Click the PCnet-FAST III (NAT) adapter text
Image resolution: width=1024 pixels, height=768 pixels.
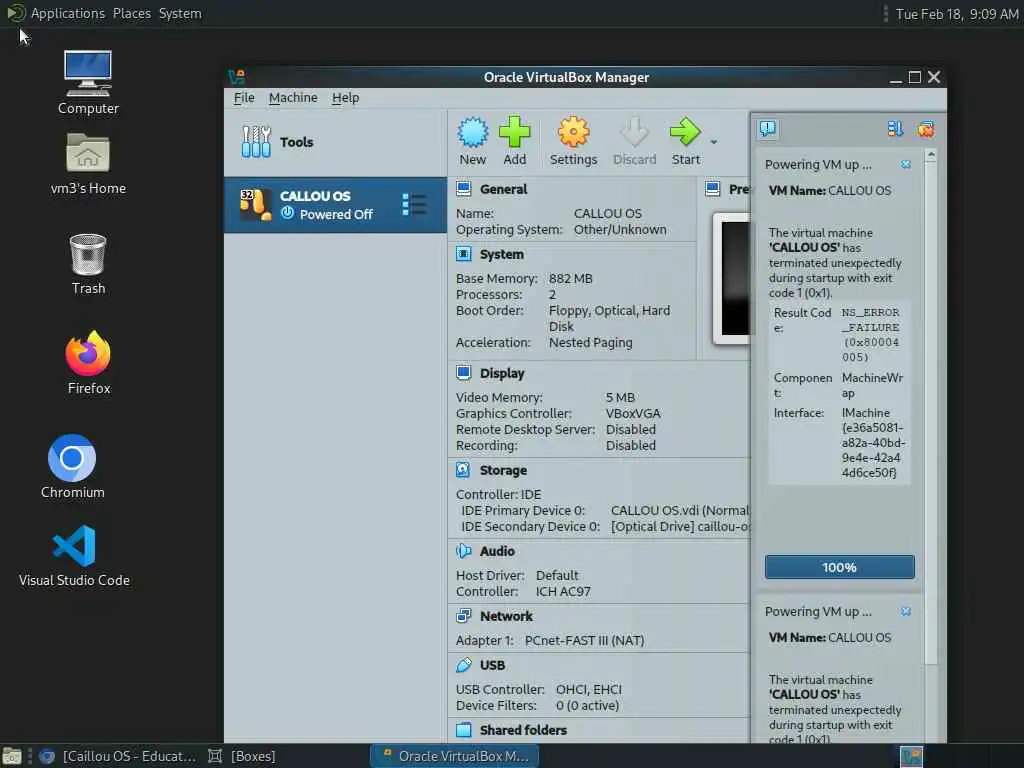coord(584,641)
